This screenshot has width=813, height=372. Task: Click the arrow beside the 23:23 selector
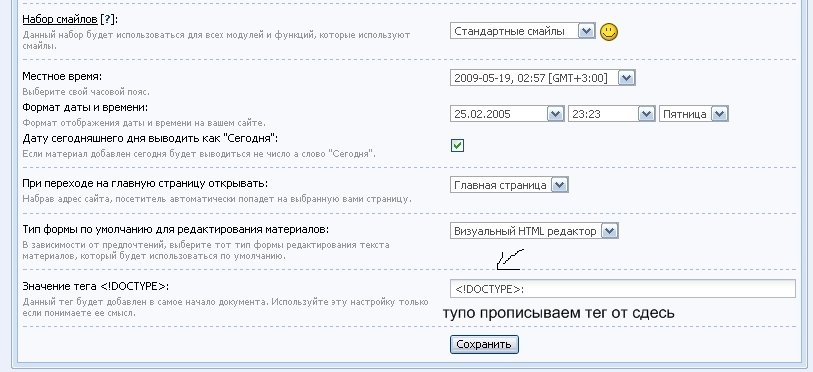coord(646,114)
